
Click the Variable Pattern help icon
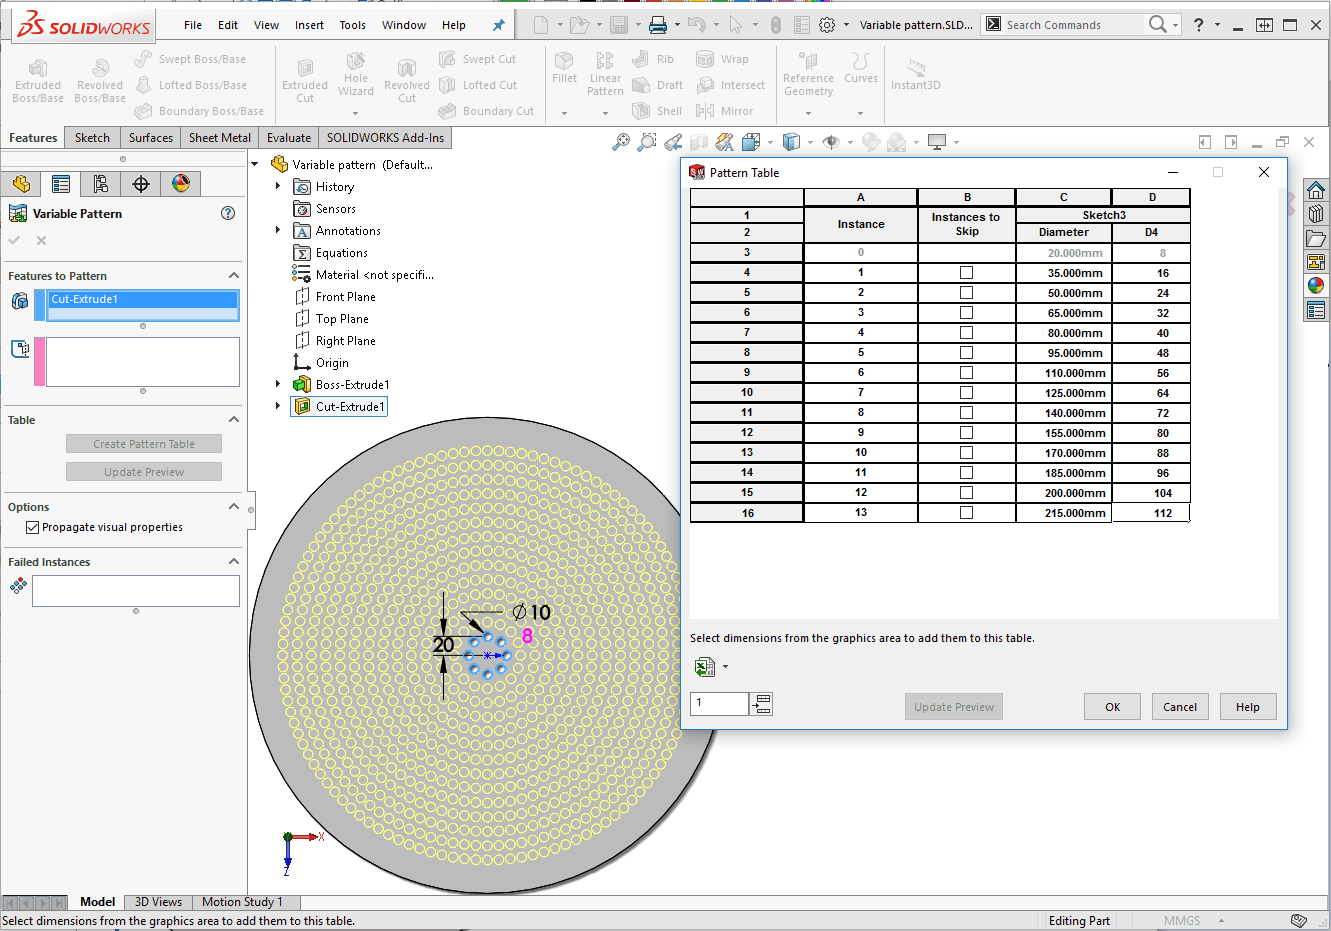click(x=228, y=213)
